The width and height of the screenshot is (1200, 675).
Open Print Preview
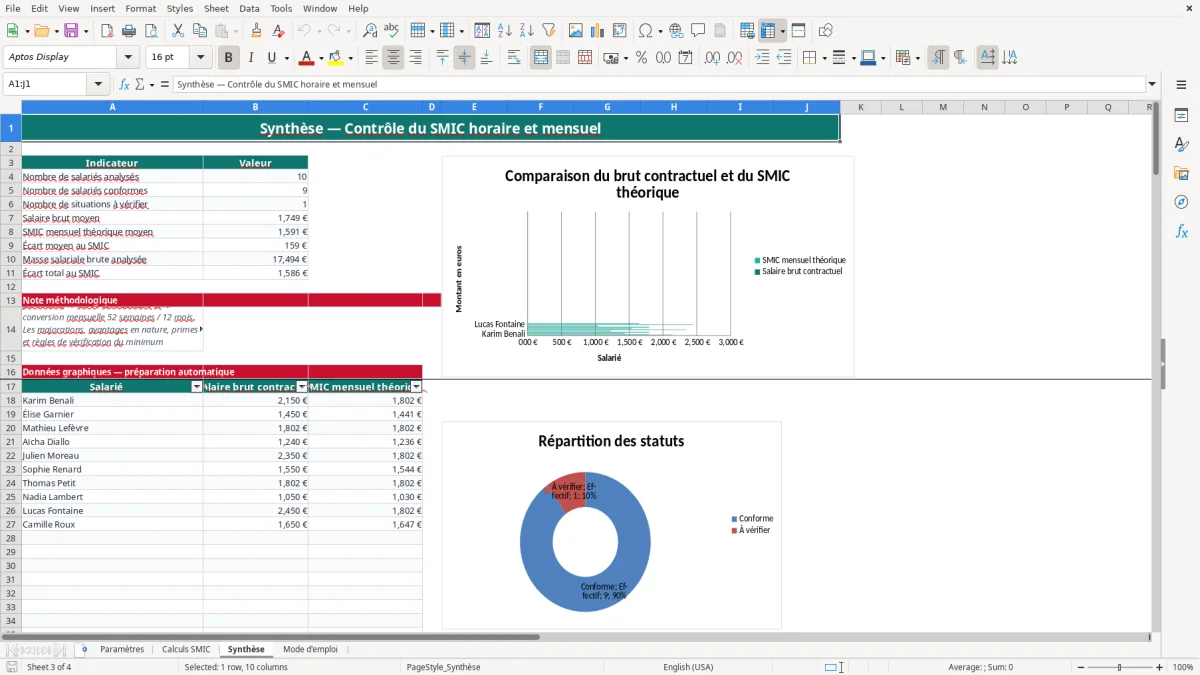click(x=150, y=31)
